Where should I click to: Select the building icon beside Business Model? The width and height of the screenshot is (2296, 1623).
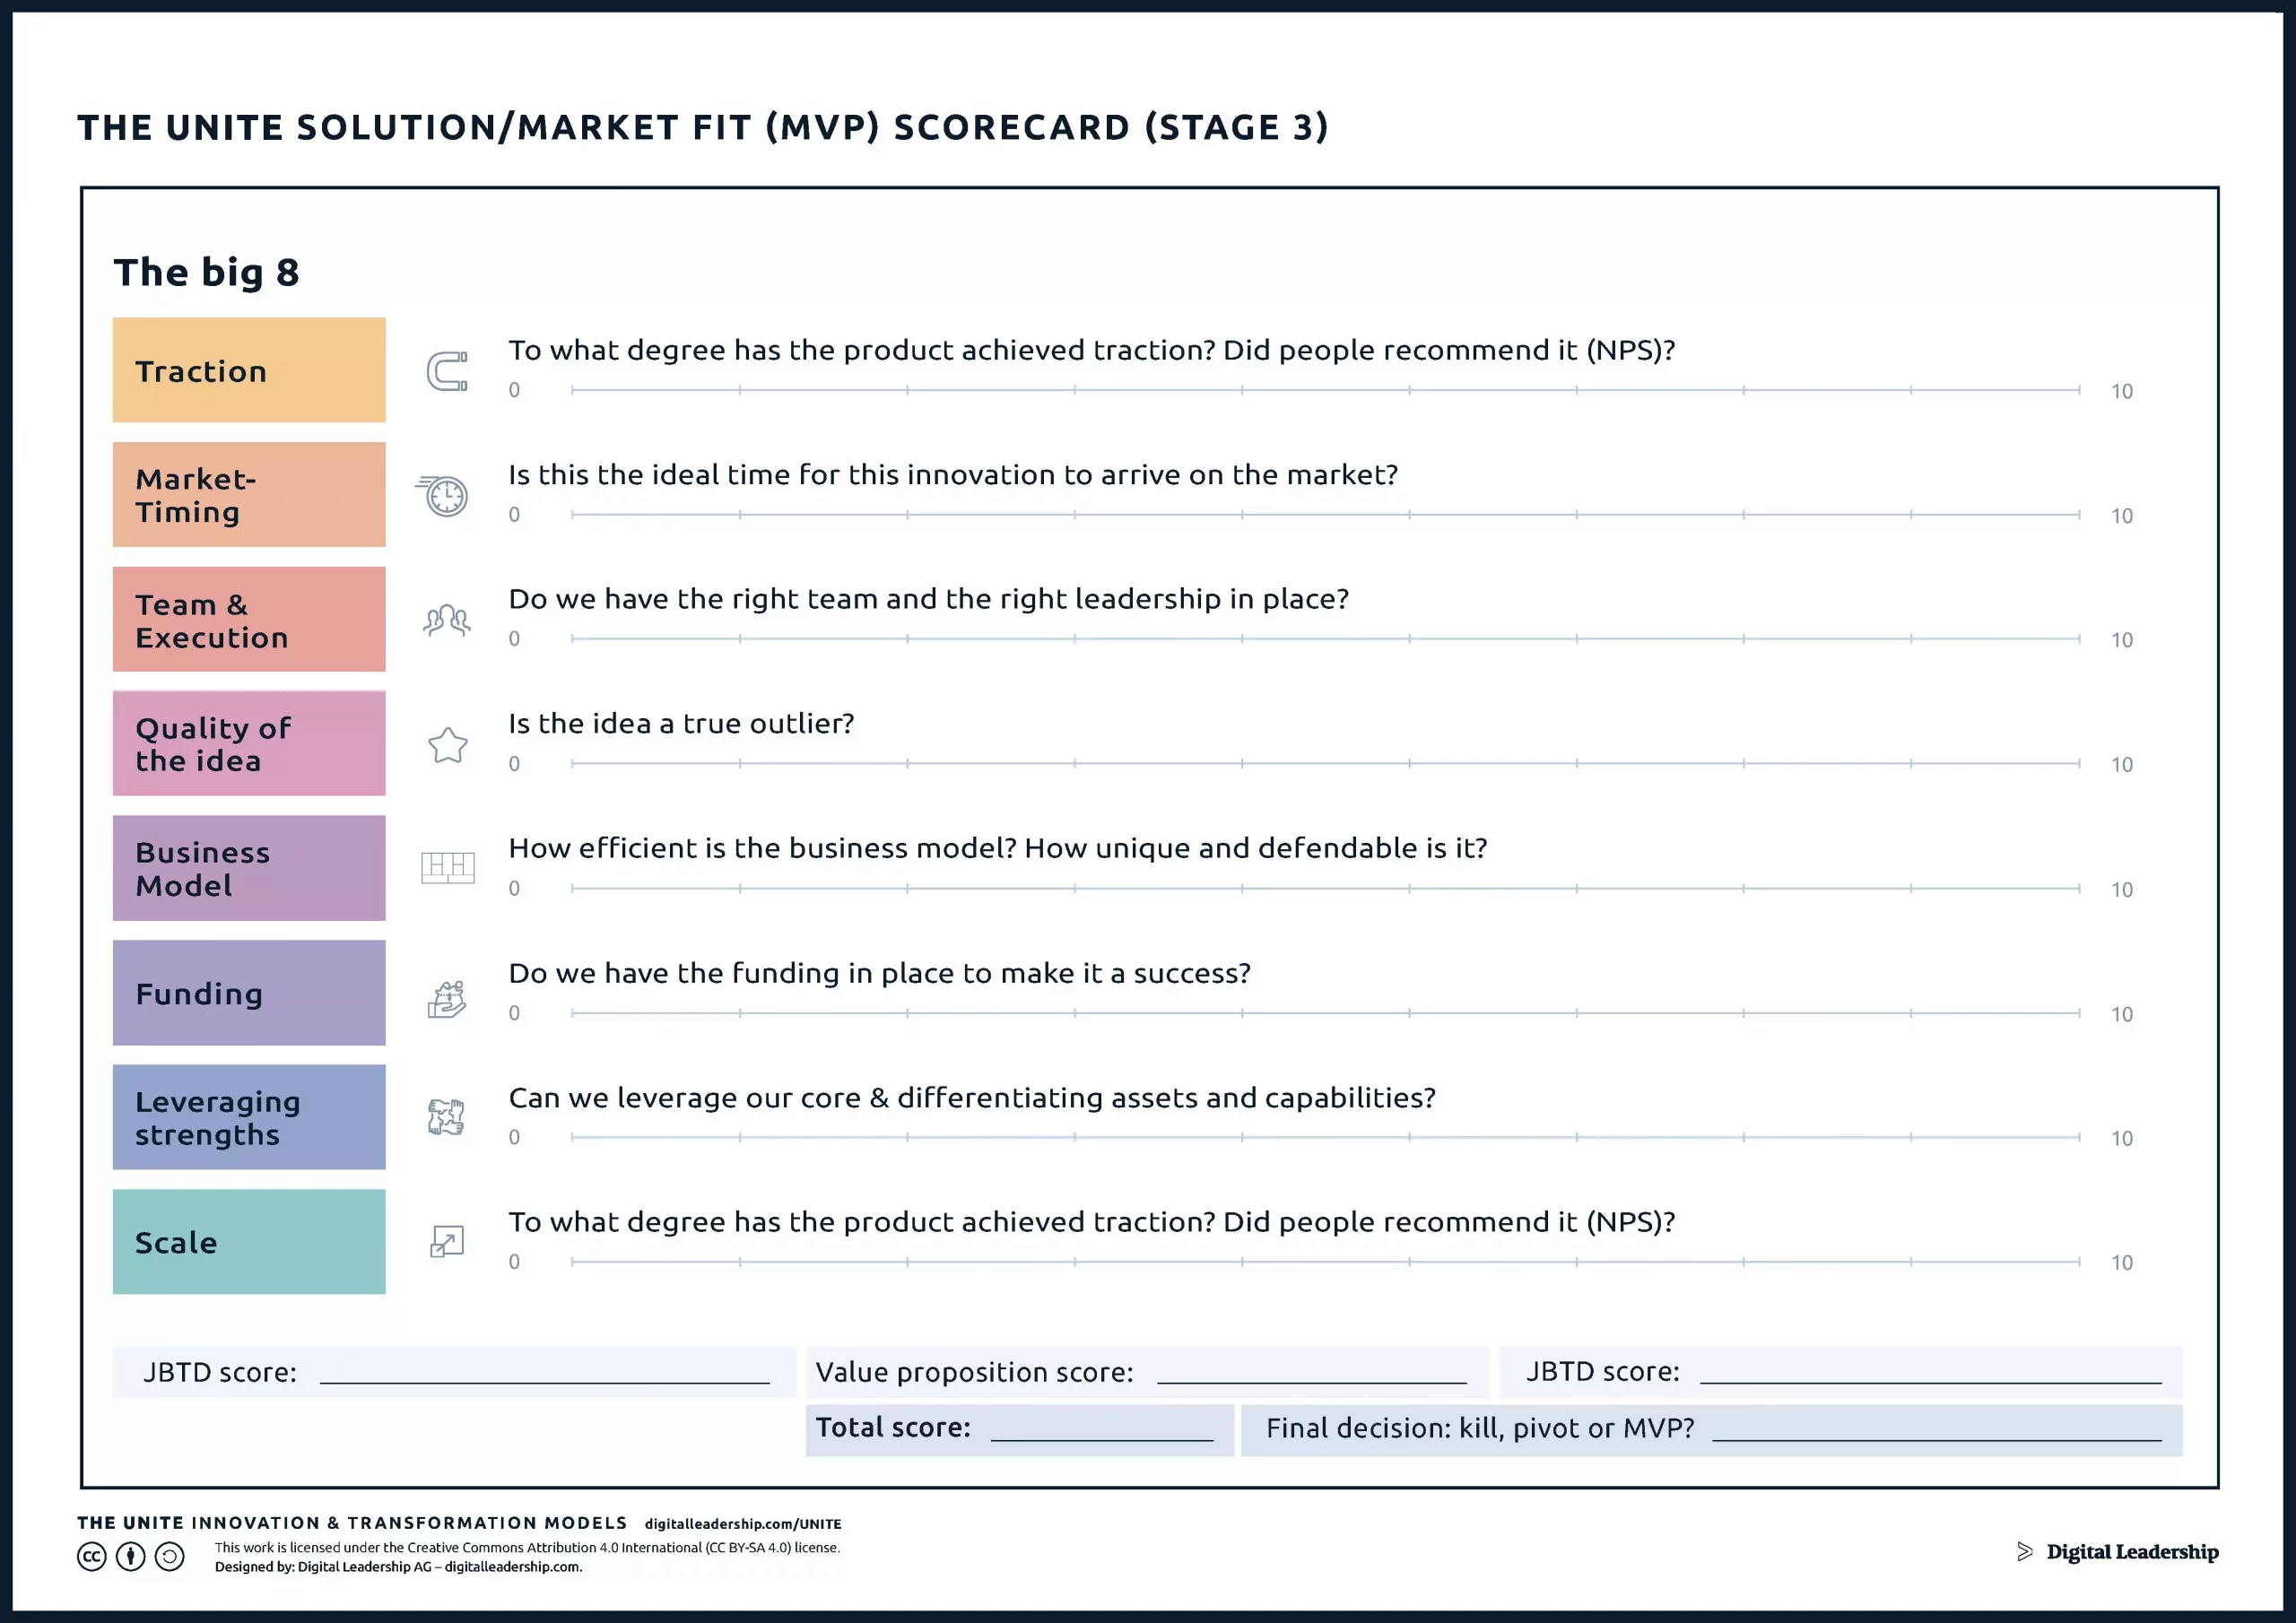(448, 869)
